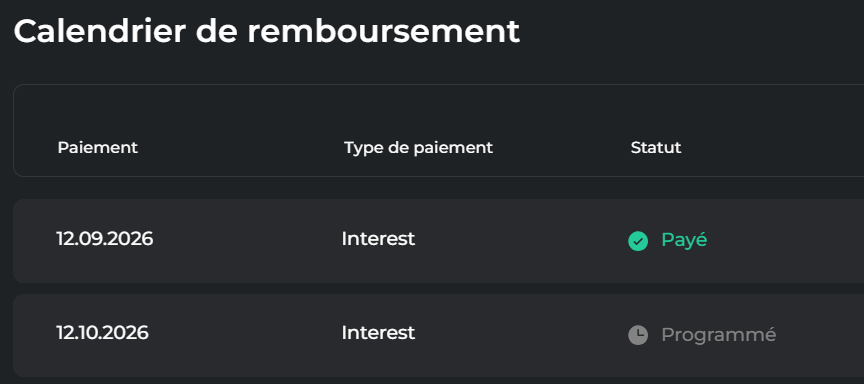Click the Calendrier de remboursement heading
864x384 pixels.
[267, 32]
